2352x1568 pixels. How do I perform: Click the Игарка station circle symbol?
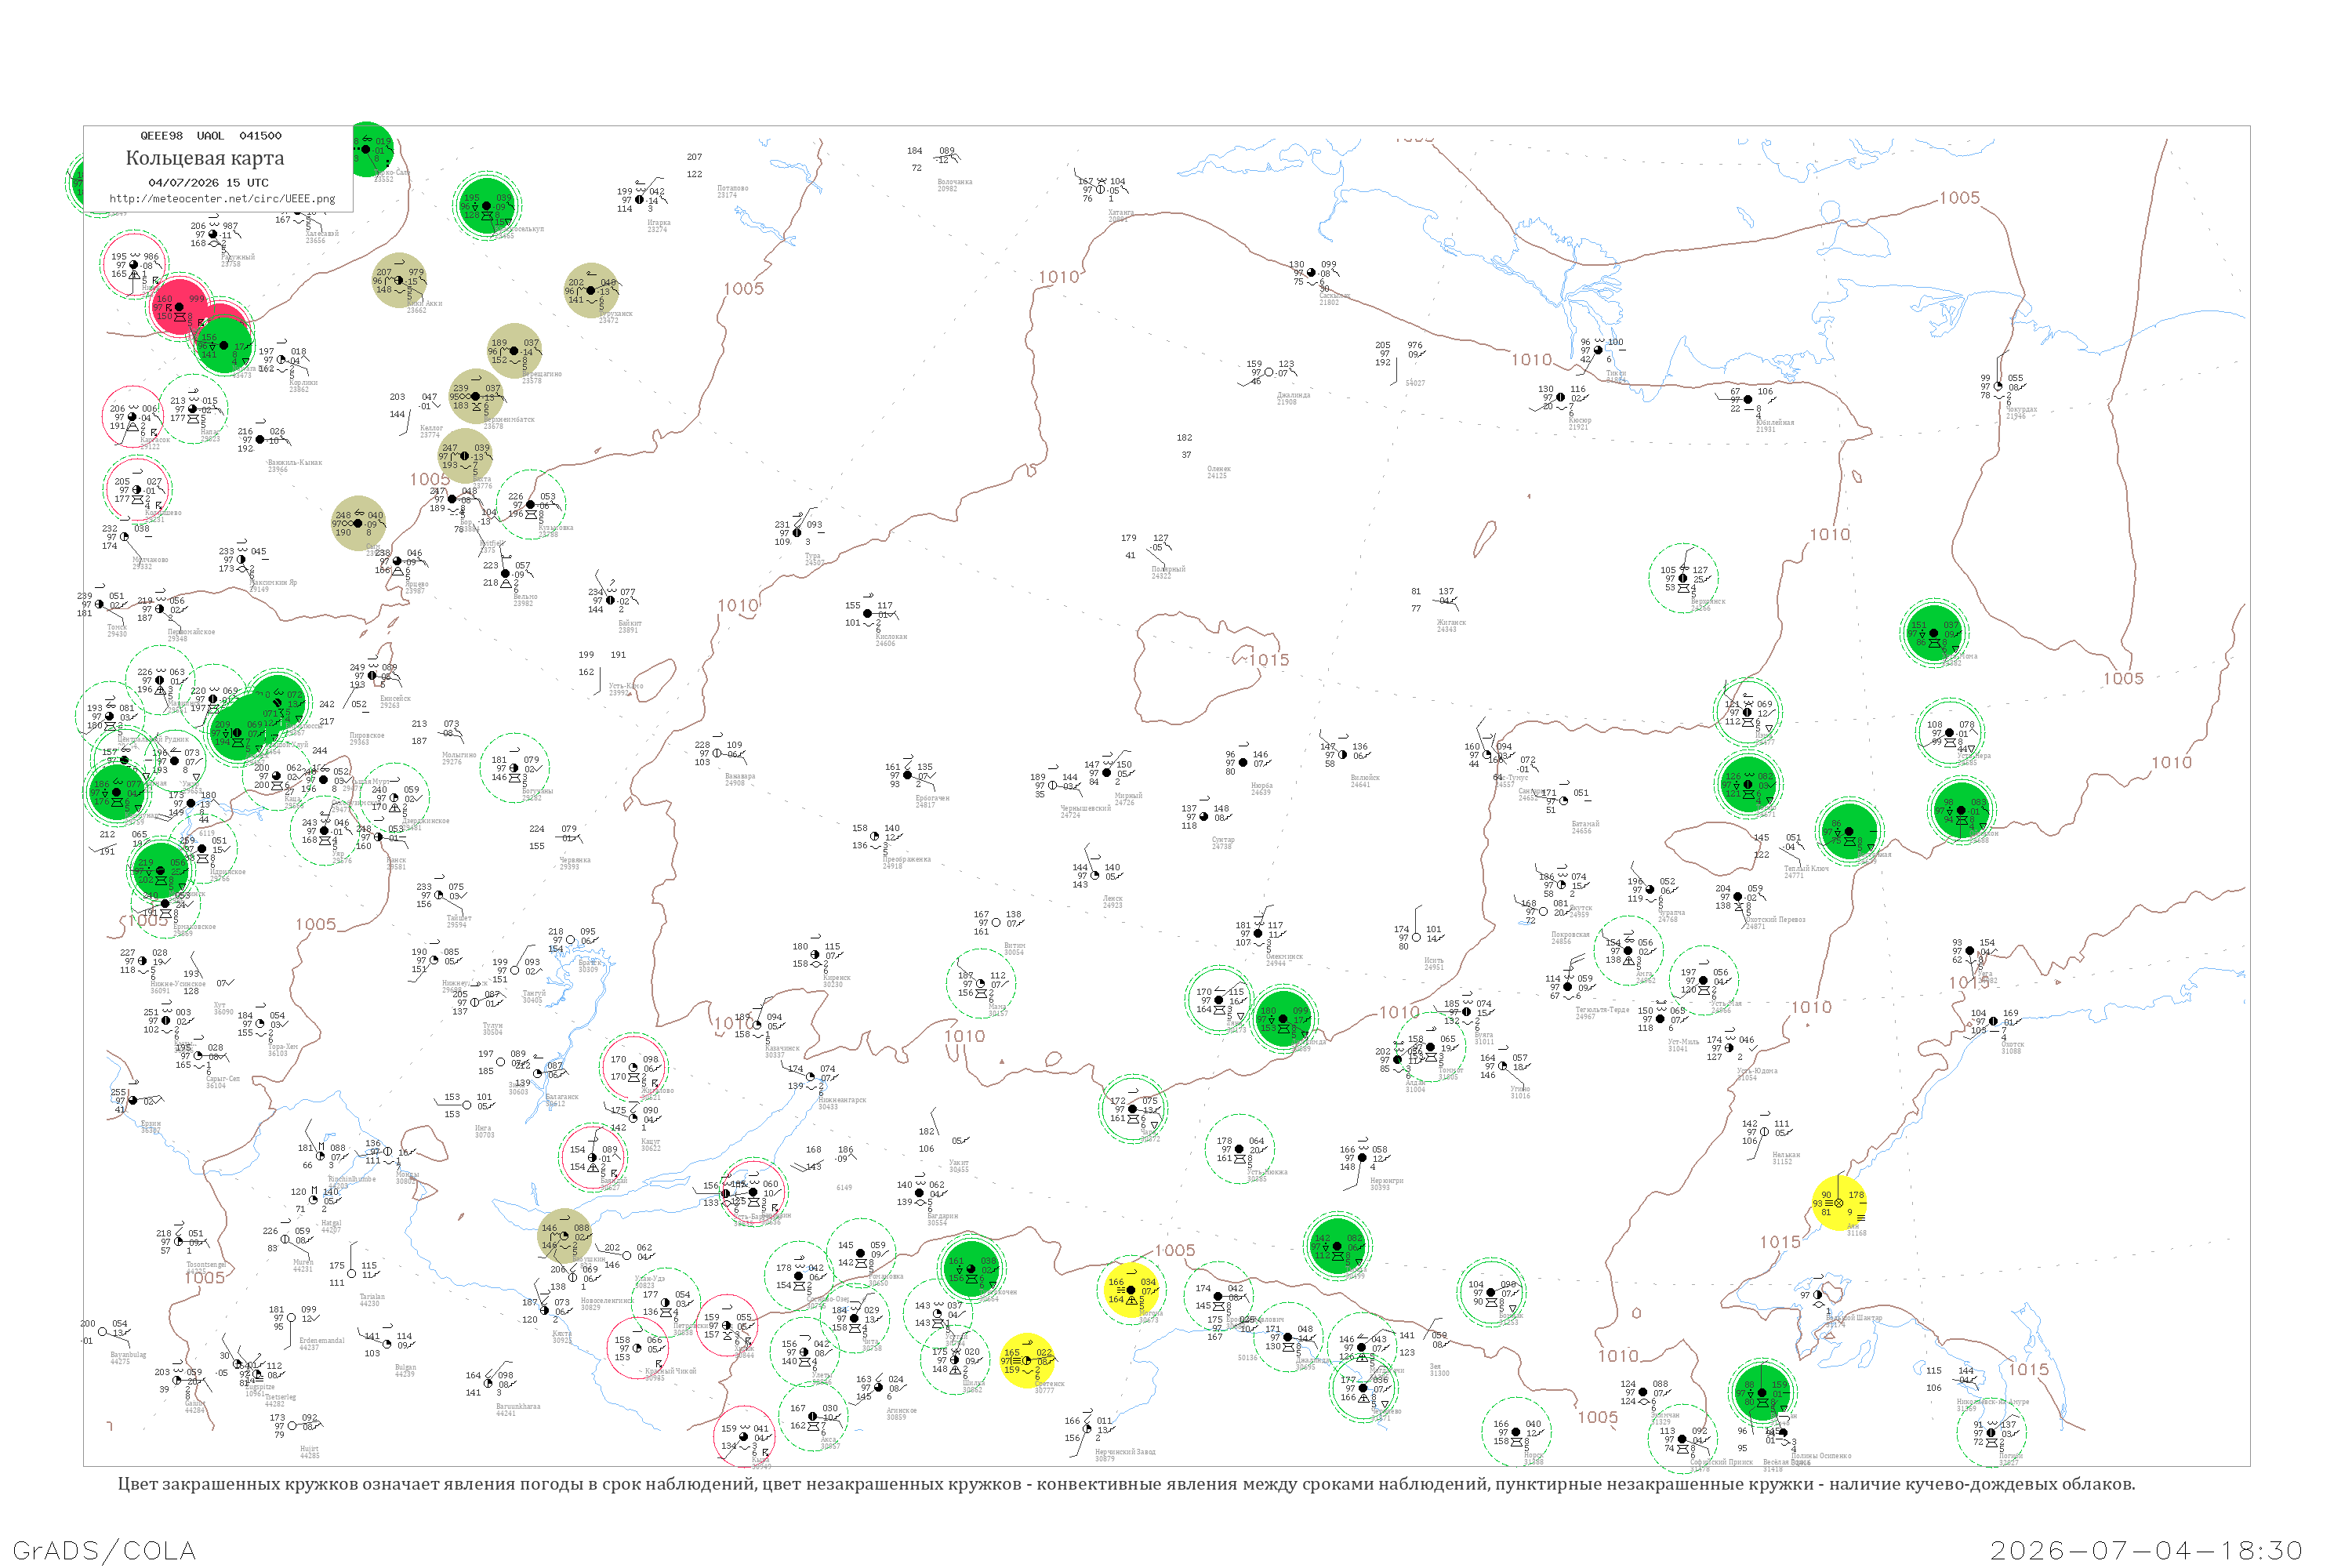pos(640,200)
